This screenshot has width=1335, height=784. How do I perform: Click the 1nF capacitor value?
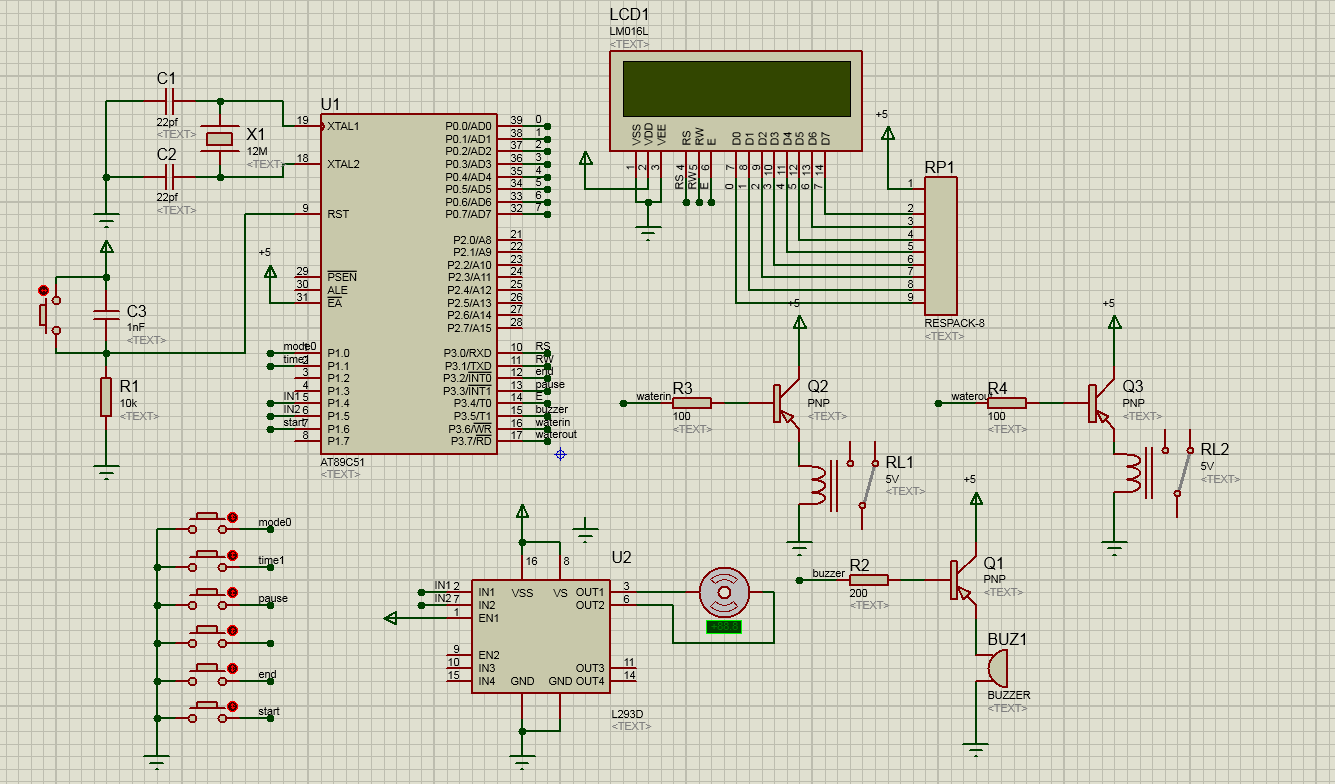[136, 327]
